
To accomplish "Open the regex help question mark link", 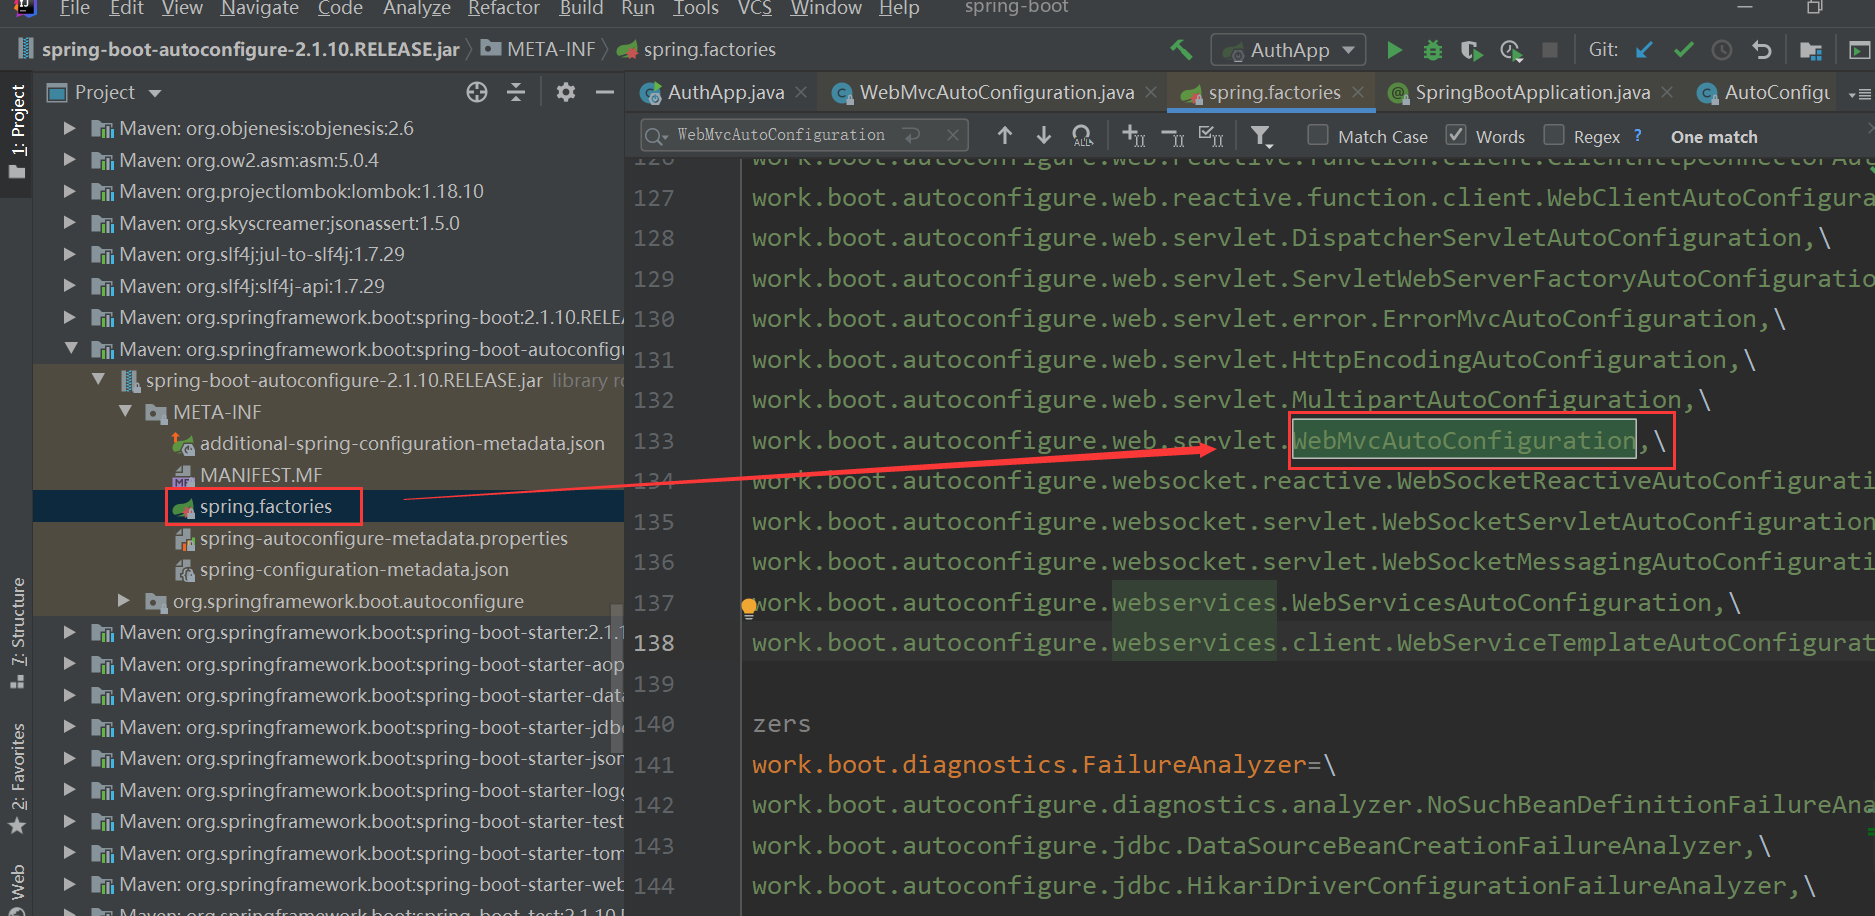I will [x=1637, y=135].
